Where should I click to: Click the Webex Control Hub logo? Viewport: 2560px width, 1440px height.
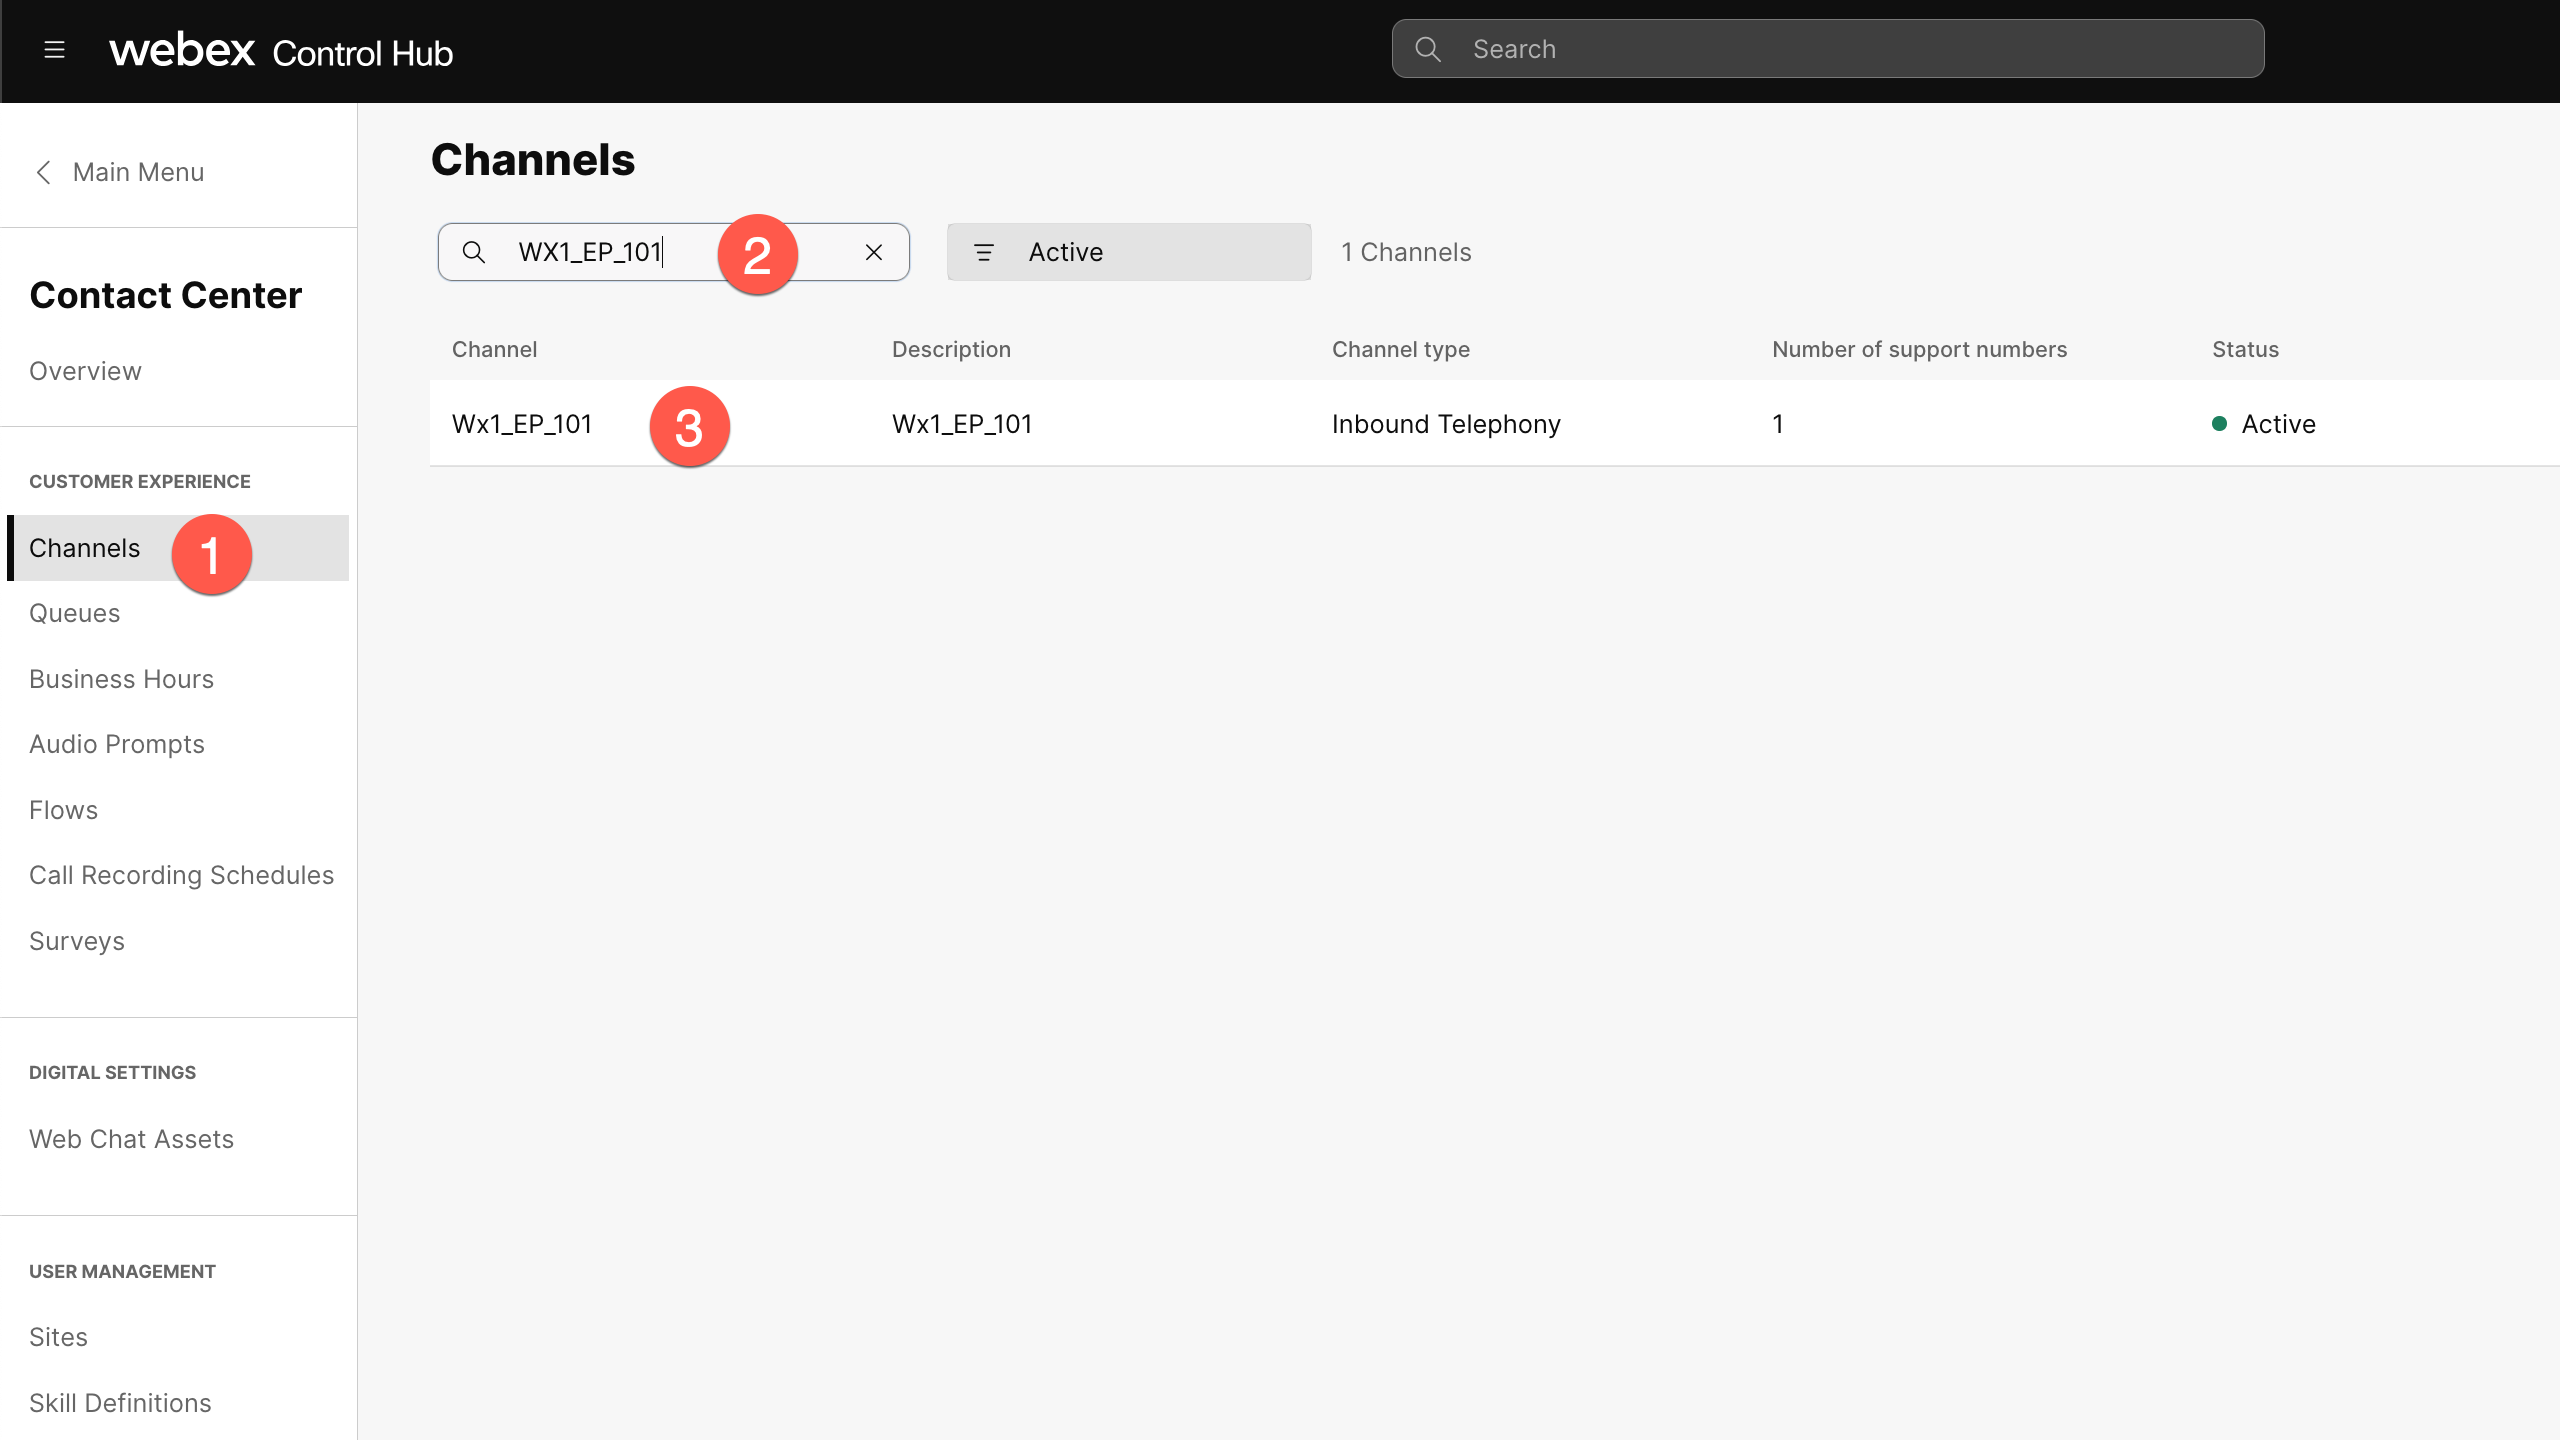[280, 50]
